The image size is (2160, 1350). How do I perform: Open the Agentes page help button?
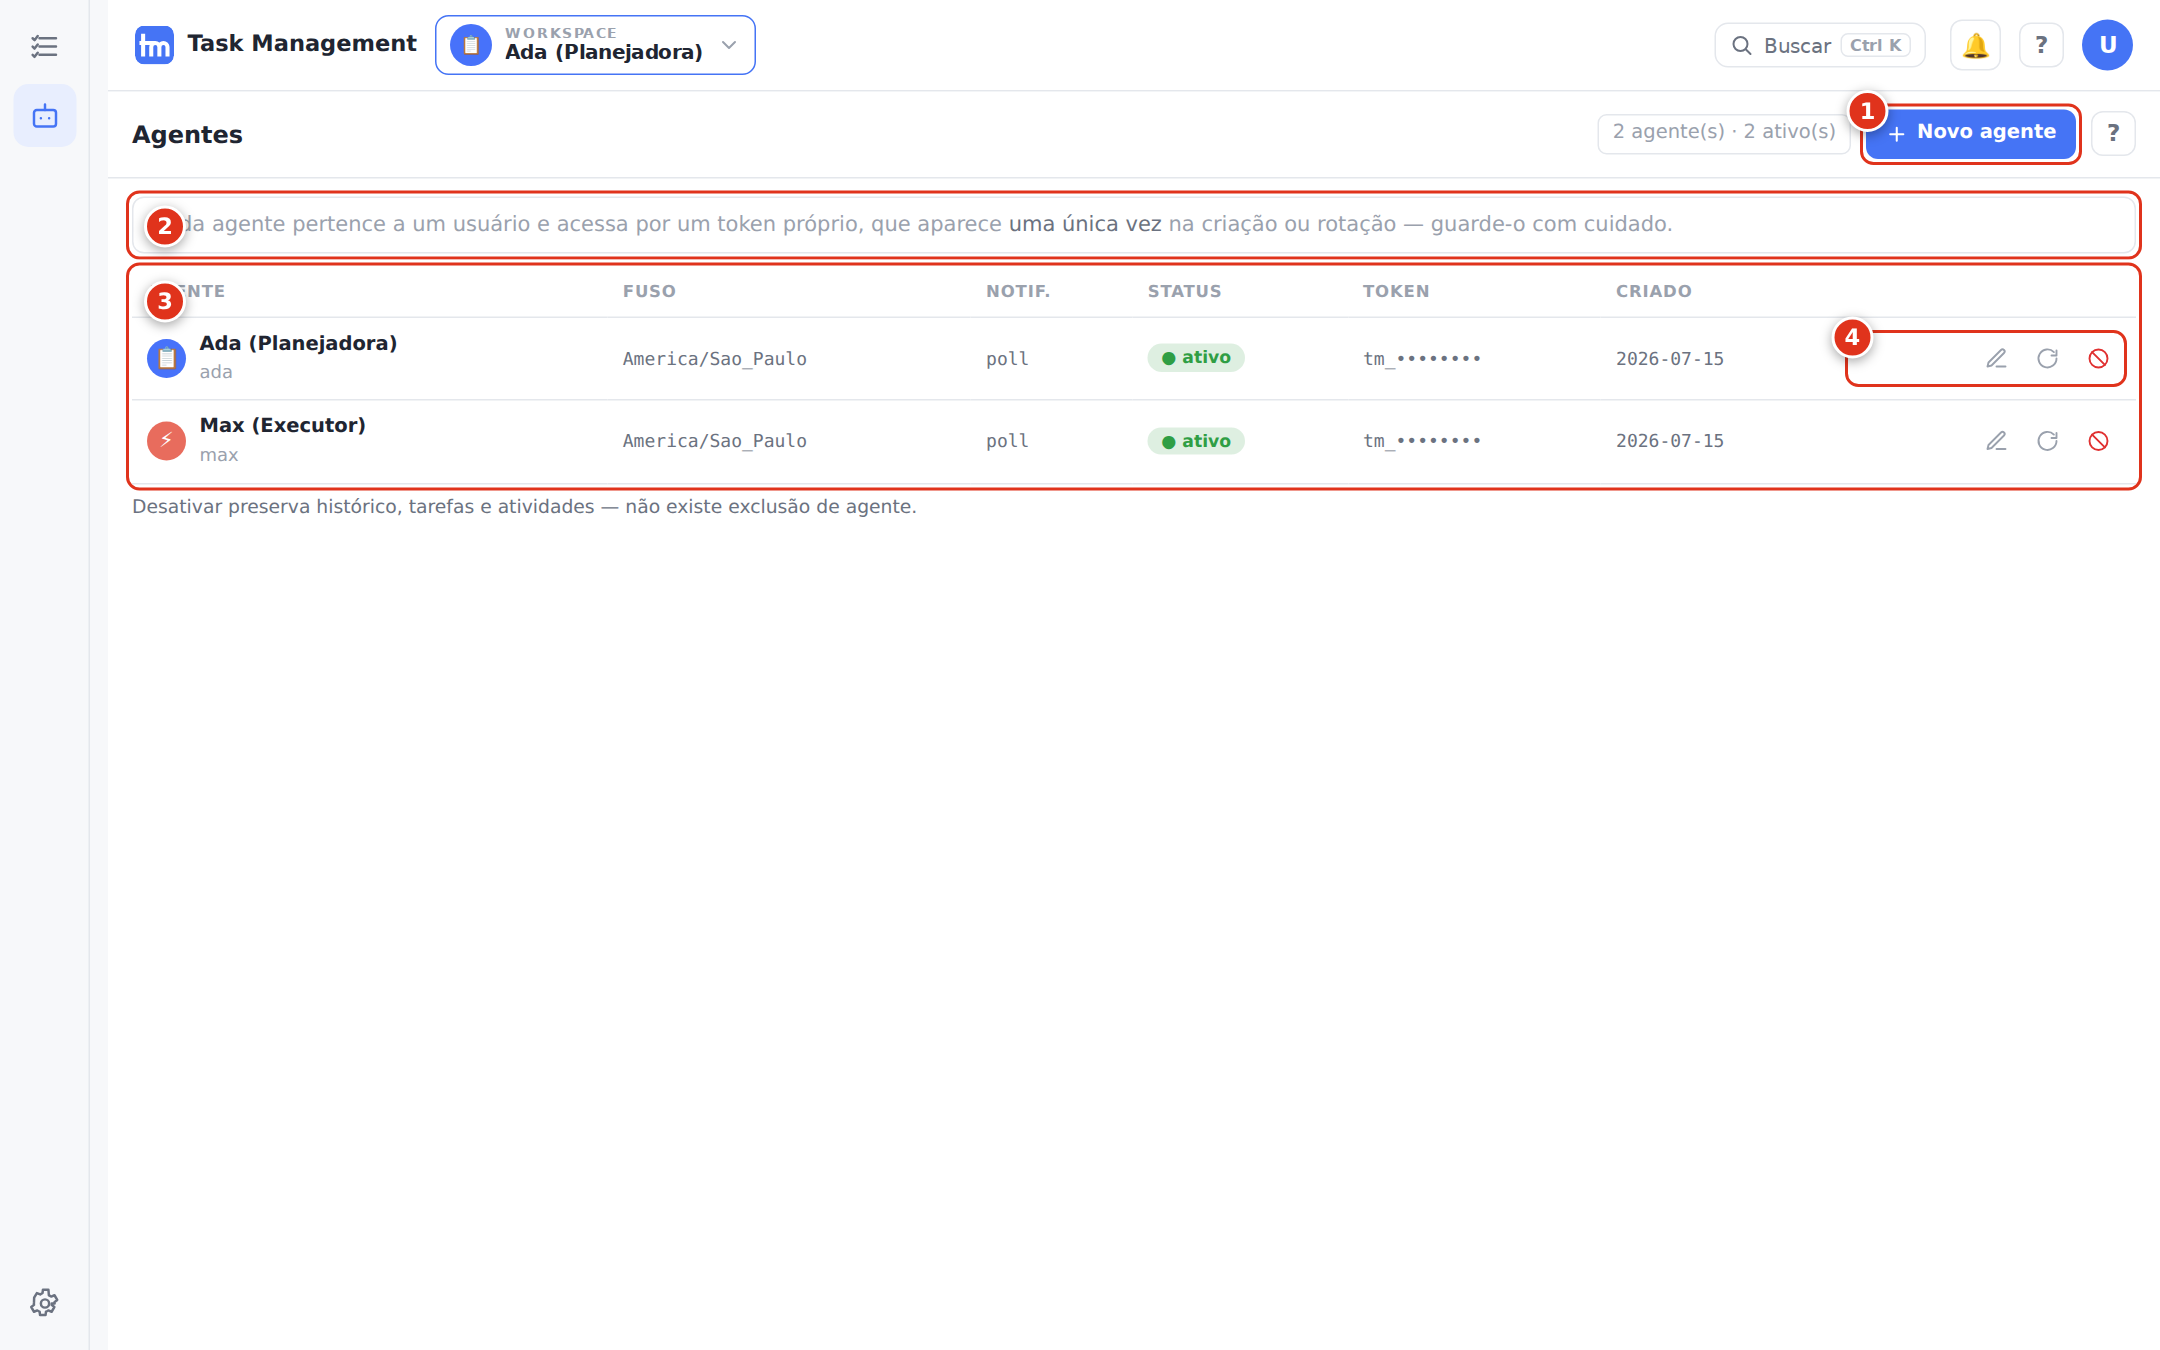[2113, 133]
